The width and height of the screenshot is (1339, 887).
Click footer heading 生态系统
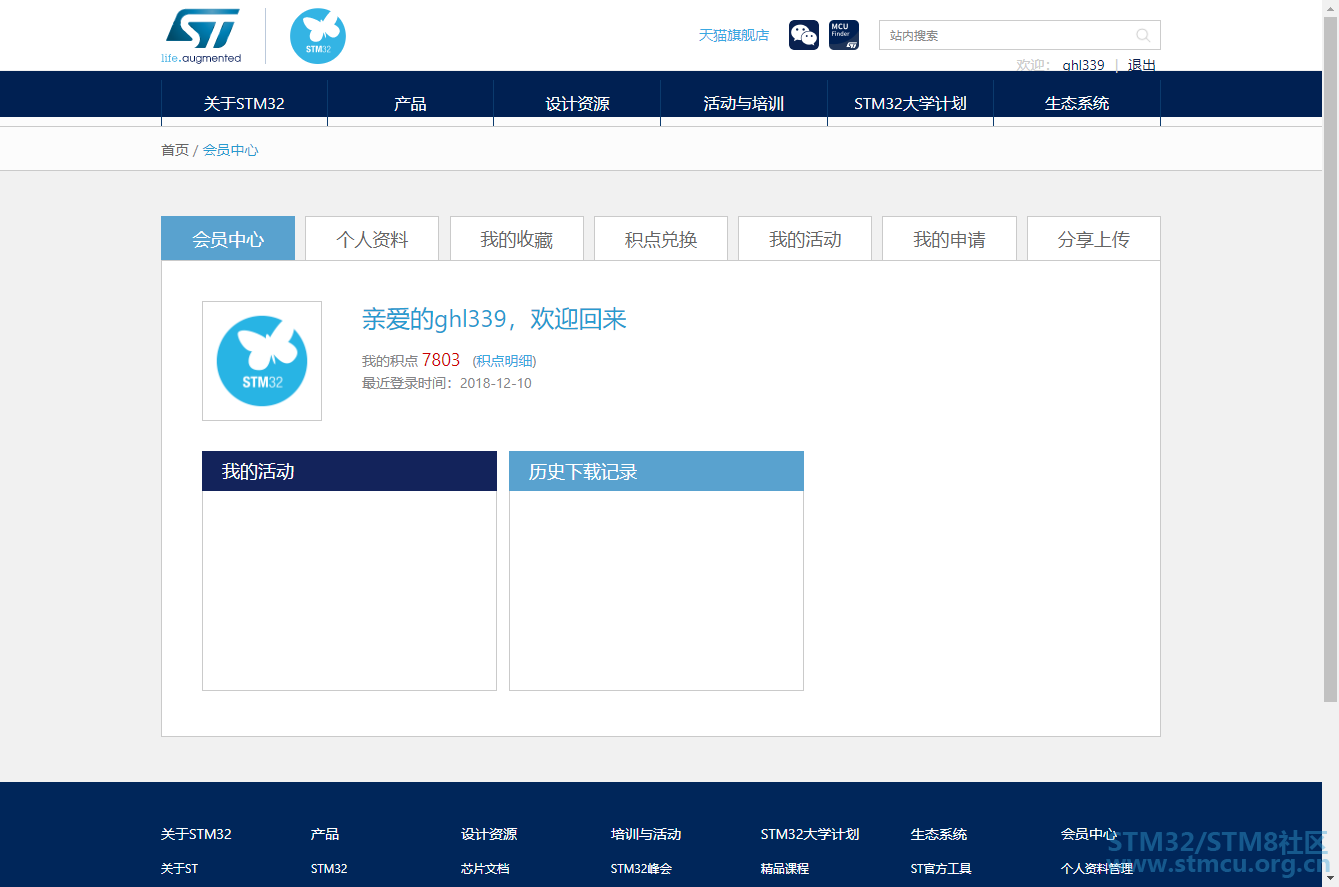pos(939,834)
